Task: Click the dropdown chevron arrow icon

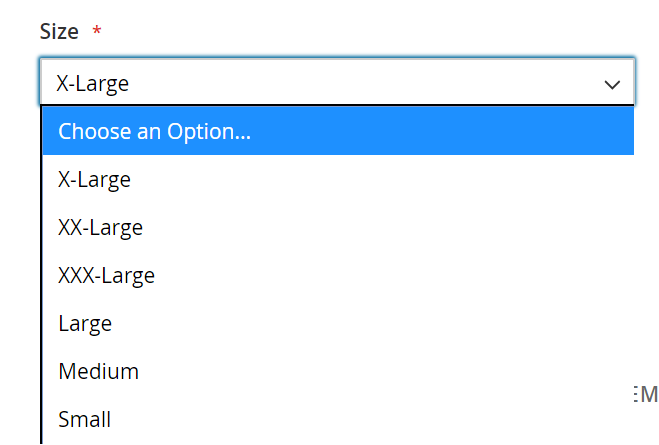Action: click(613, 84)
